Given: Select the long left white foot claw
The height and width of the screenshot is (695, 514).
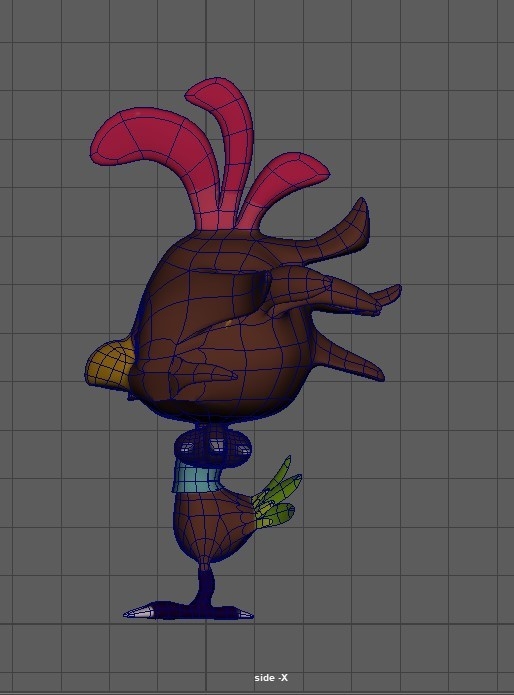Looking at the screenshot, I should click(140, 612).
